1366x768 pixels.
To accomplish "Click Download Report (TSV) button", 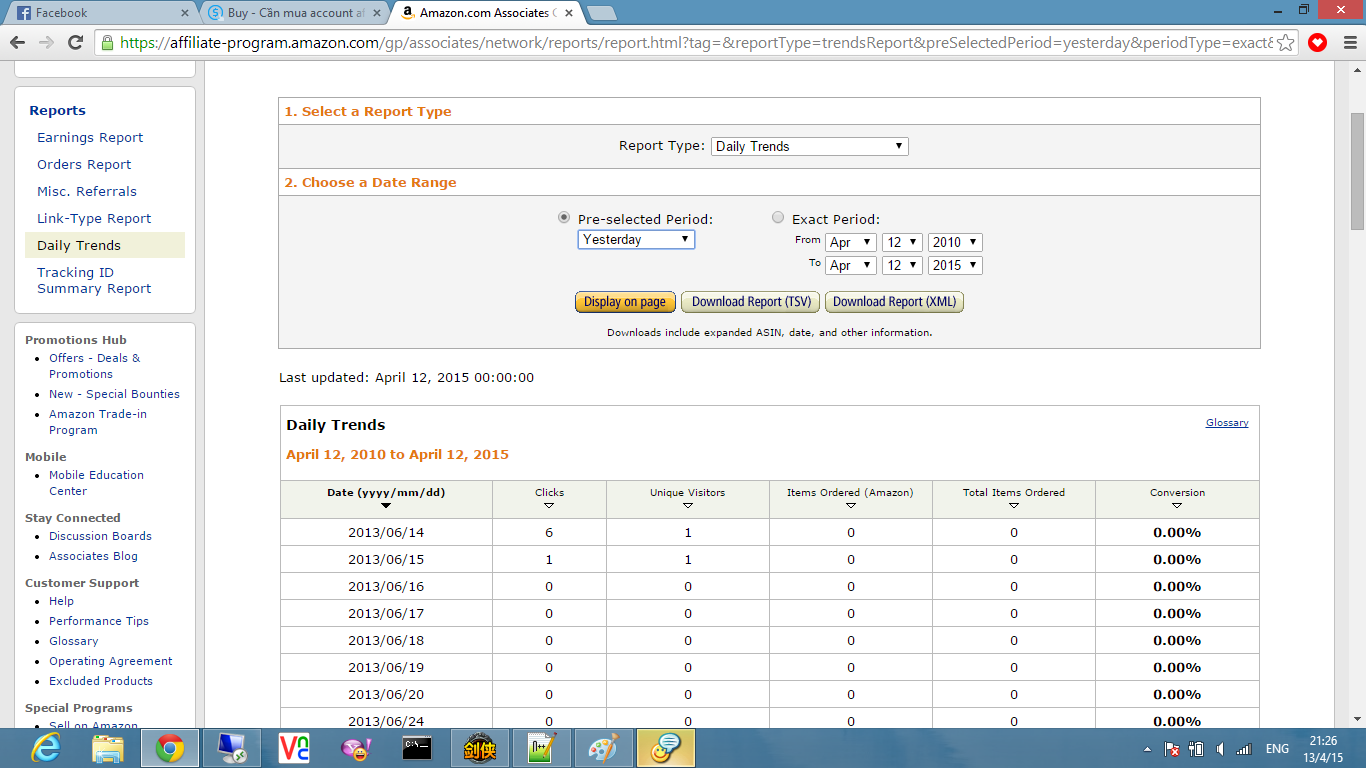I will tap(750, 302).
